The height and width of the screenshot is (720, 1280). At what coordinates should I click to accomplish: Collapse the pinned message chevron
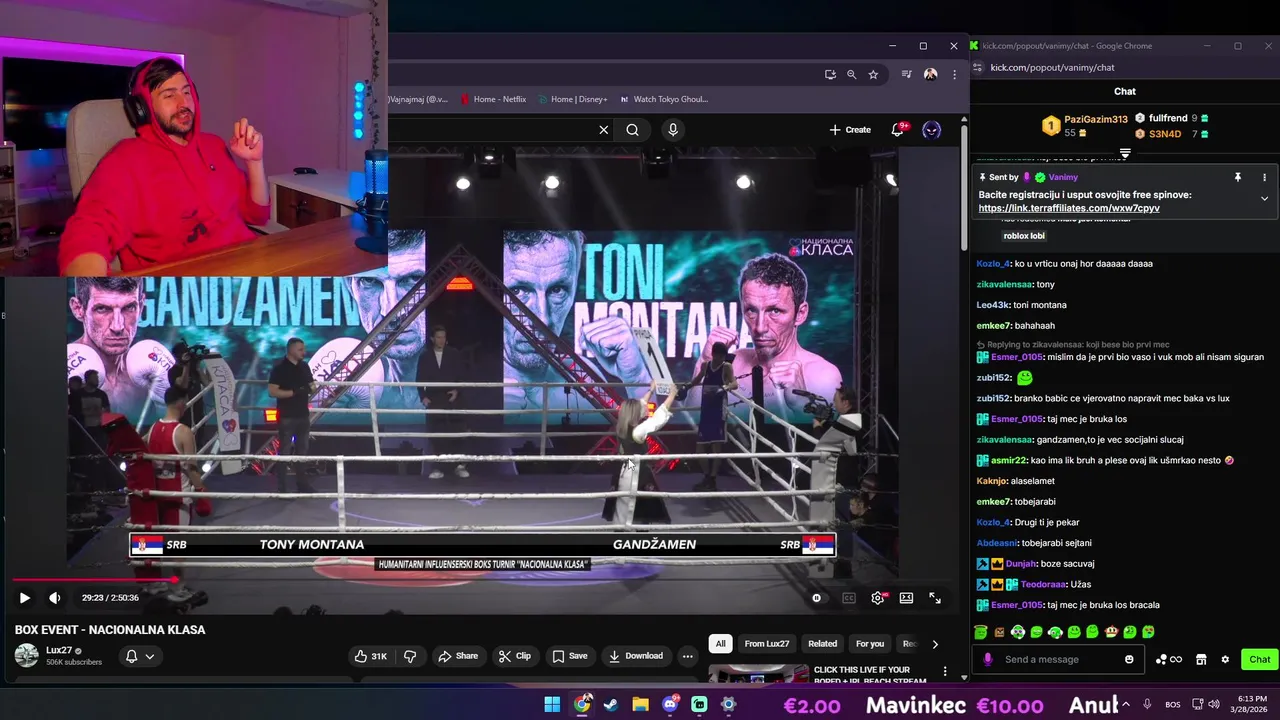(x=1264, y=198)
